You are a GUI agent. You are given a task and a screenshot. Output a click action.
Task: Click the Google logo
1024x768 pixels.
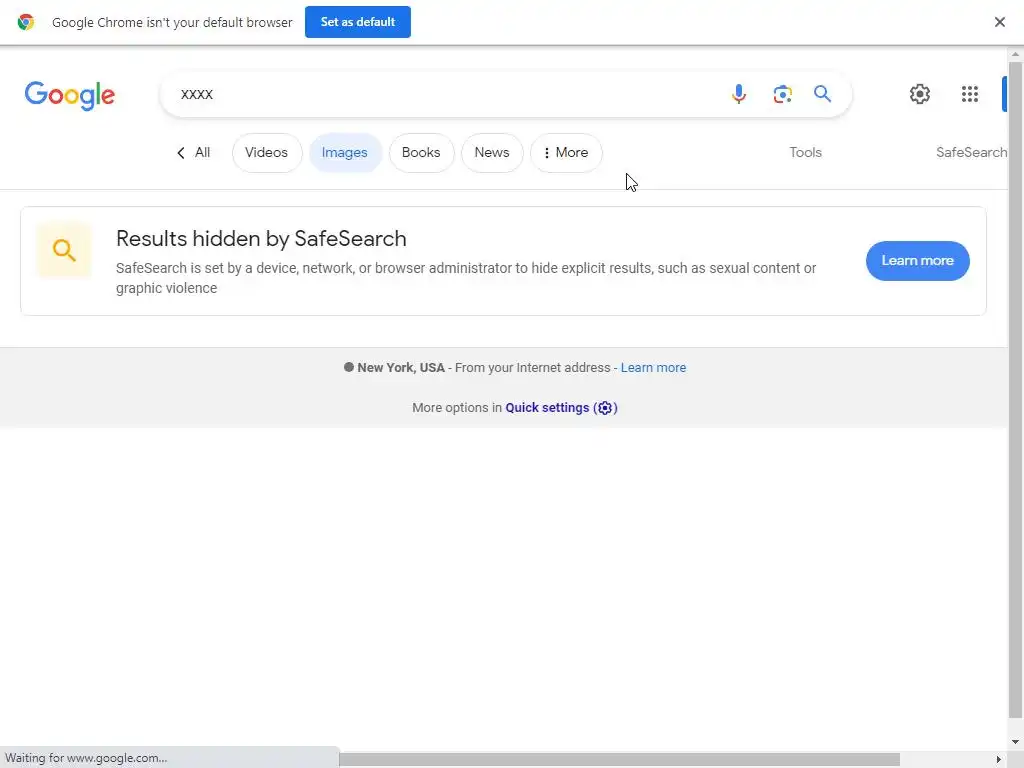tap(70, 95)
